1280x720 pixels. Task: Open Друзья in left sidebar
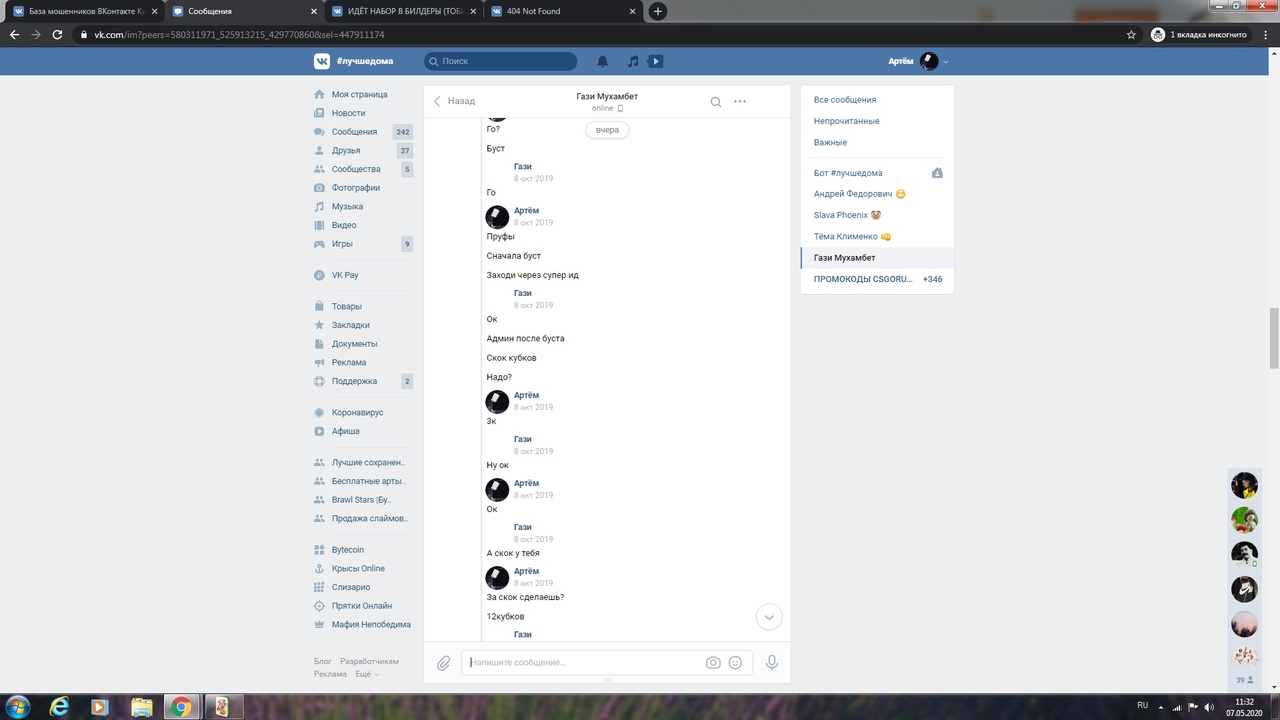(346, 150)
